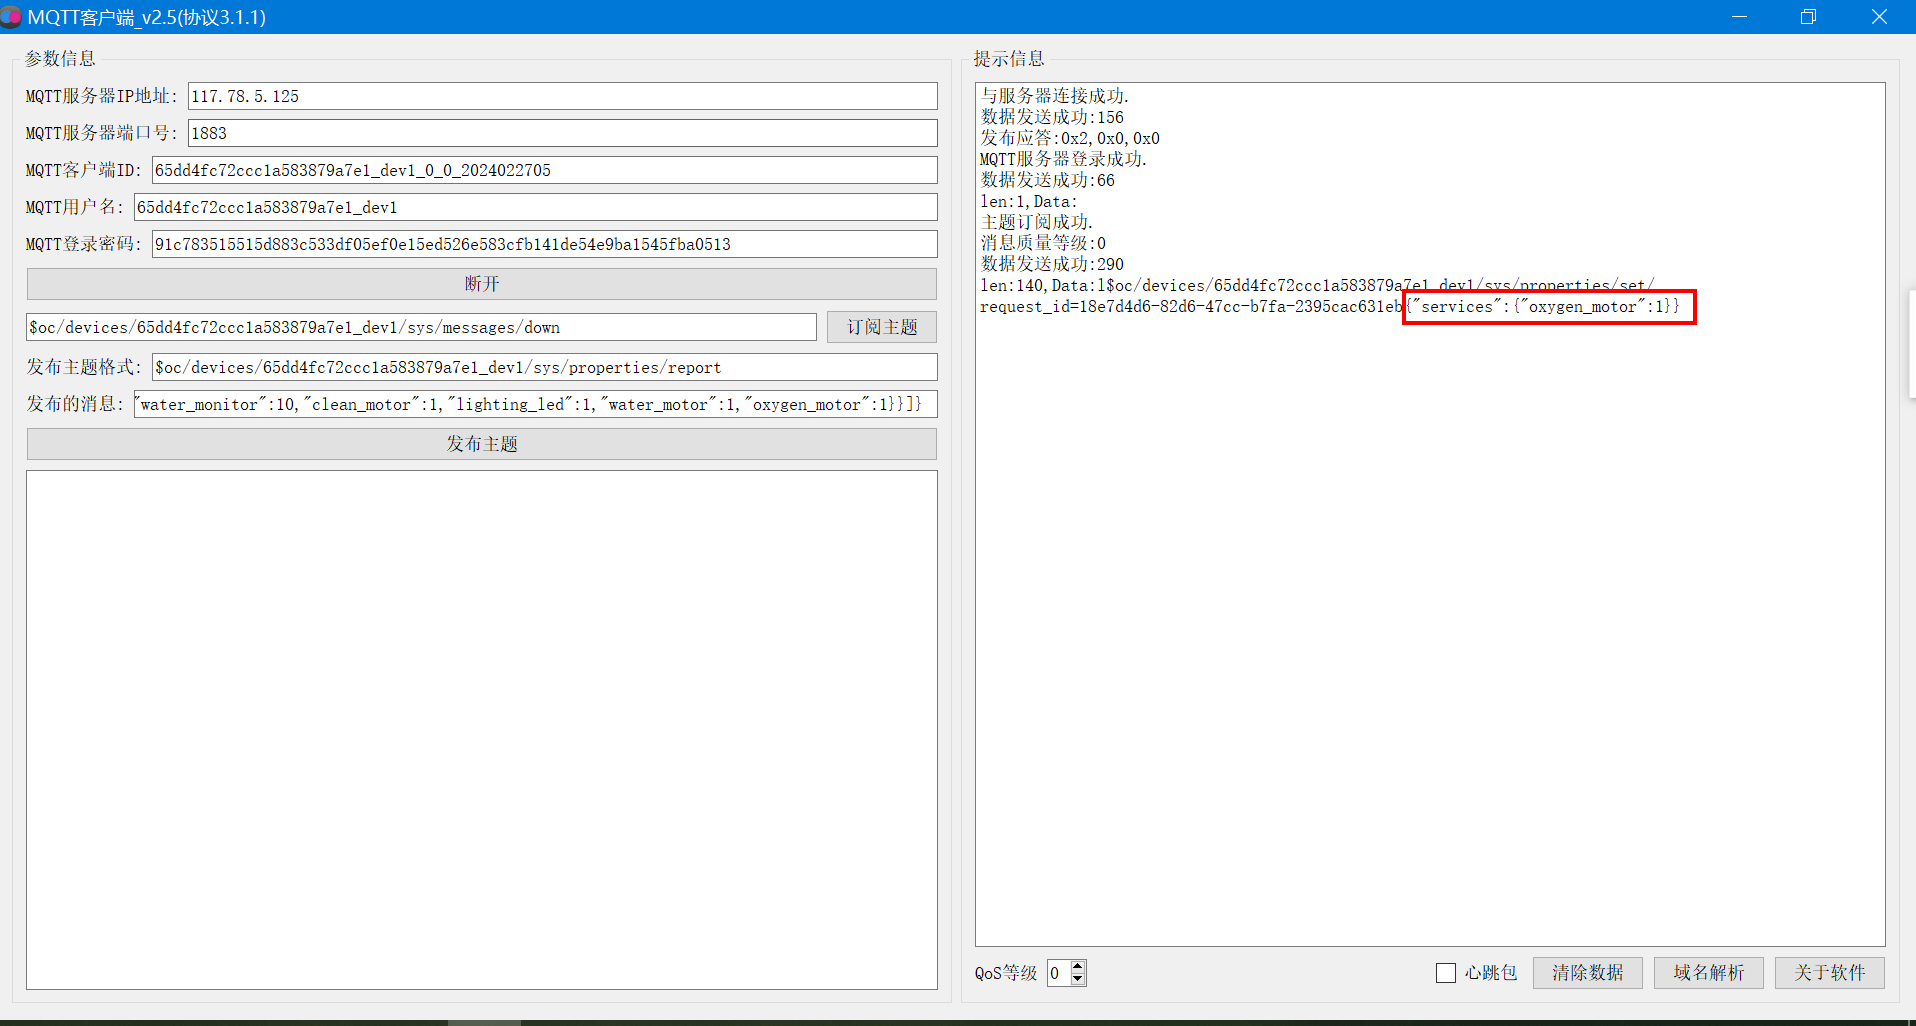The width and height of the screenshot is (1916, 1026).
Task: Click the services oxygen_motor JSON text in log
Action: click(x=1543, y=306)
